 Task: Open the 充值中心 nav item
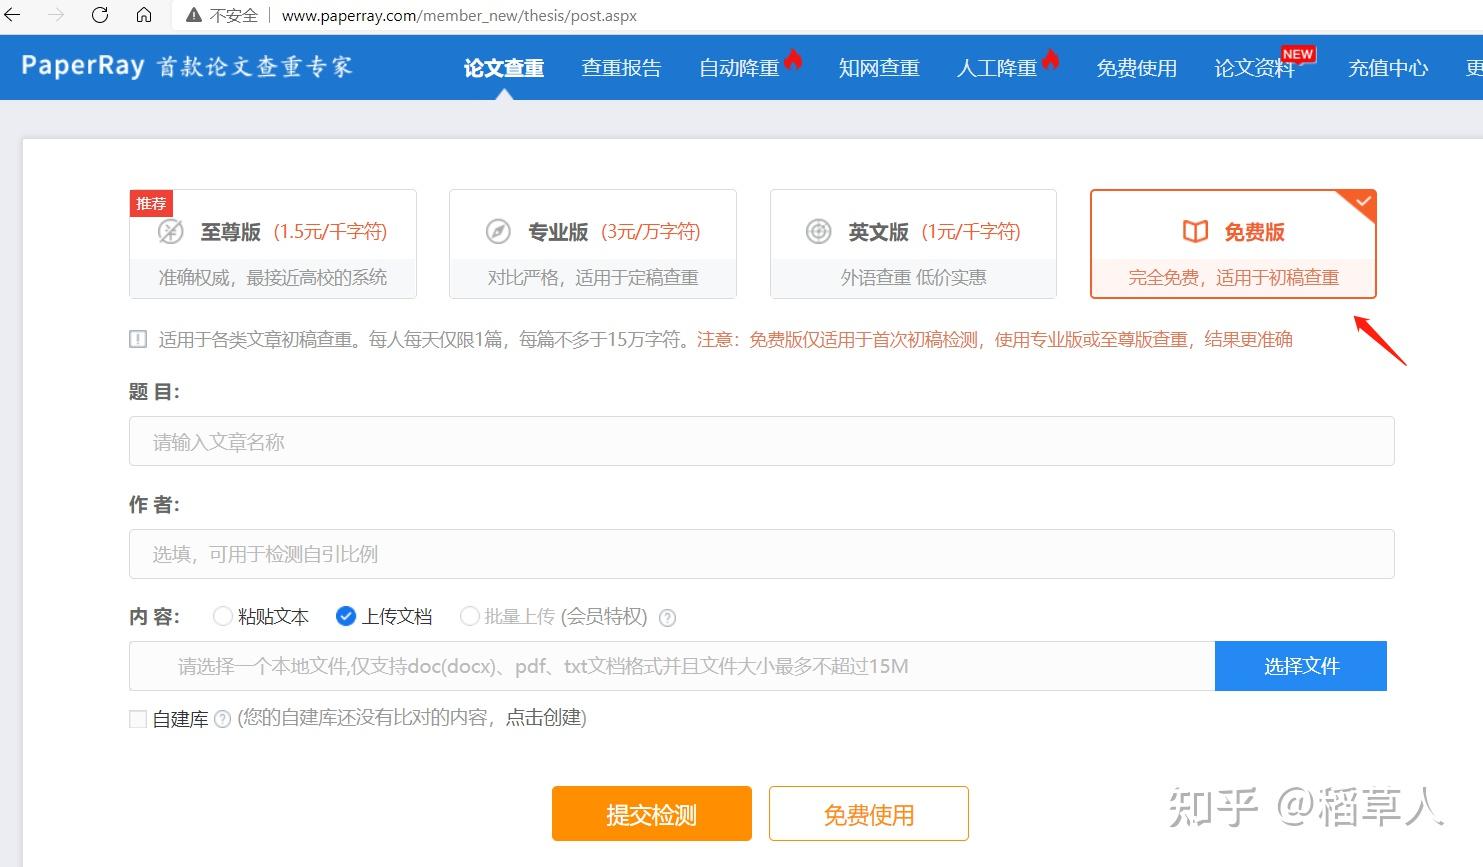1388,68
